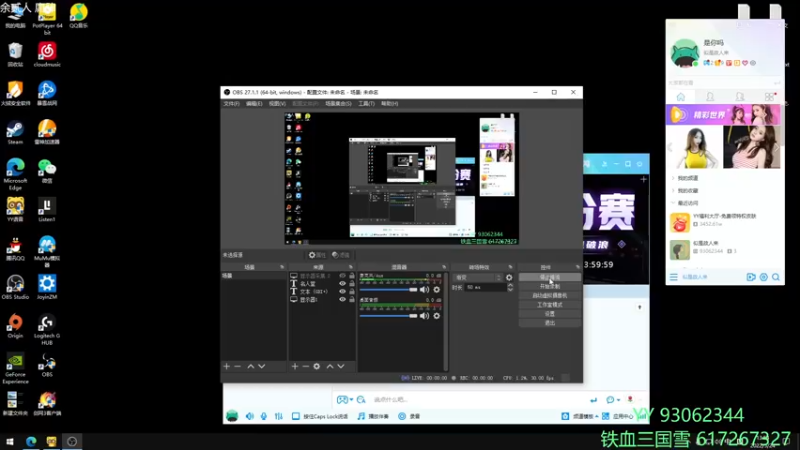
Task: Click the 退出 exit button in Controls
Action: [x=549, y=323]
